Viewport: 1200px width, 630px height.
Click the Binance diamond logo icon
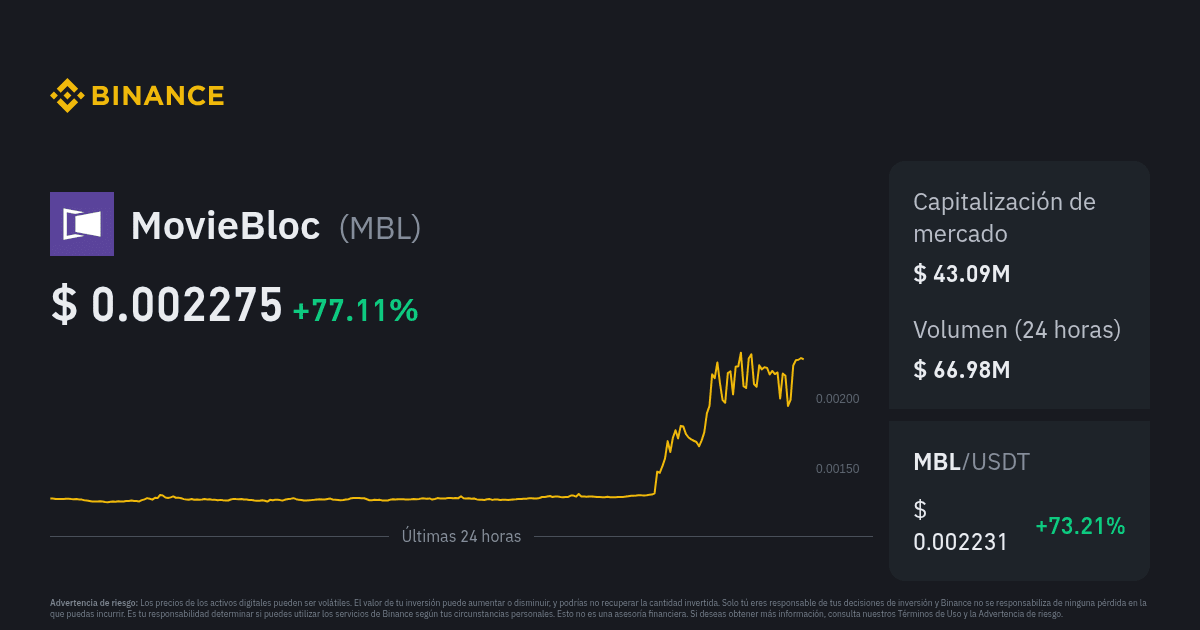[x=67, y=96]
